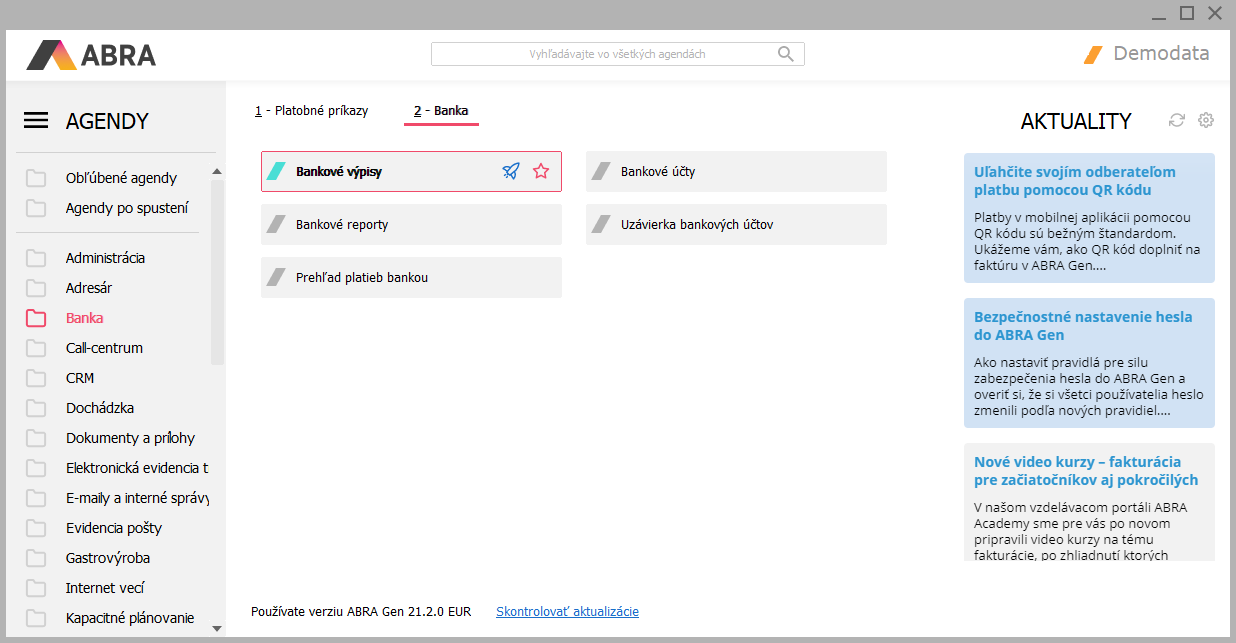Click the refresh icon next to Aktuality

point(1177,120)
